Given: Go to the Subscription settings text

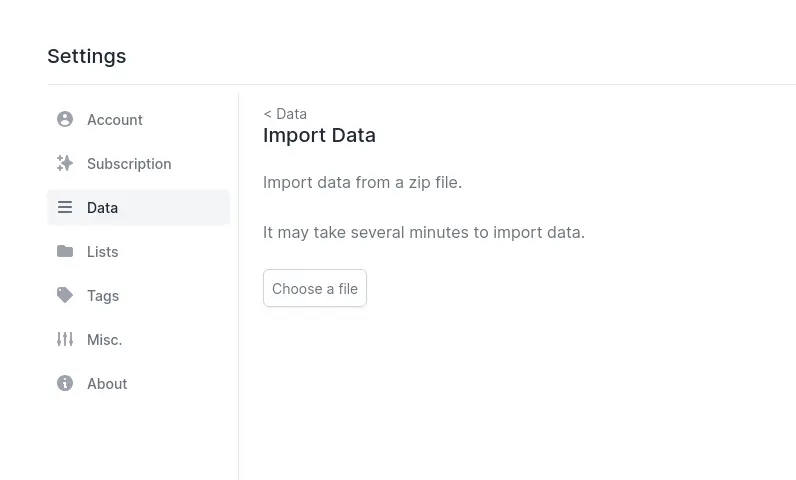Looking at the screenshot, I should (129, 164).
